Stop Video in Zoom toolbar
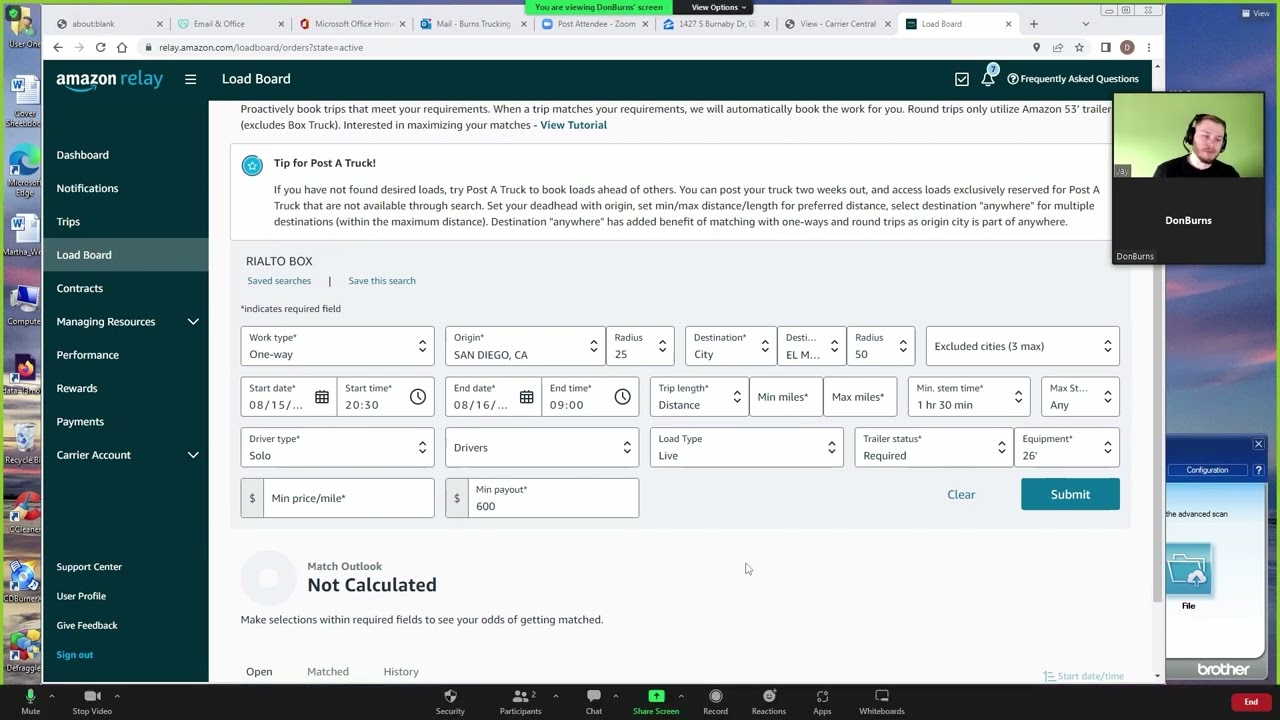 [x=92, y=701]
